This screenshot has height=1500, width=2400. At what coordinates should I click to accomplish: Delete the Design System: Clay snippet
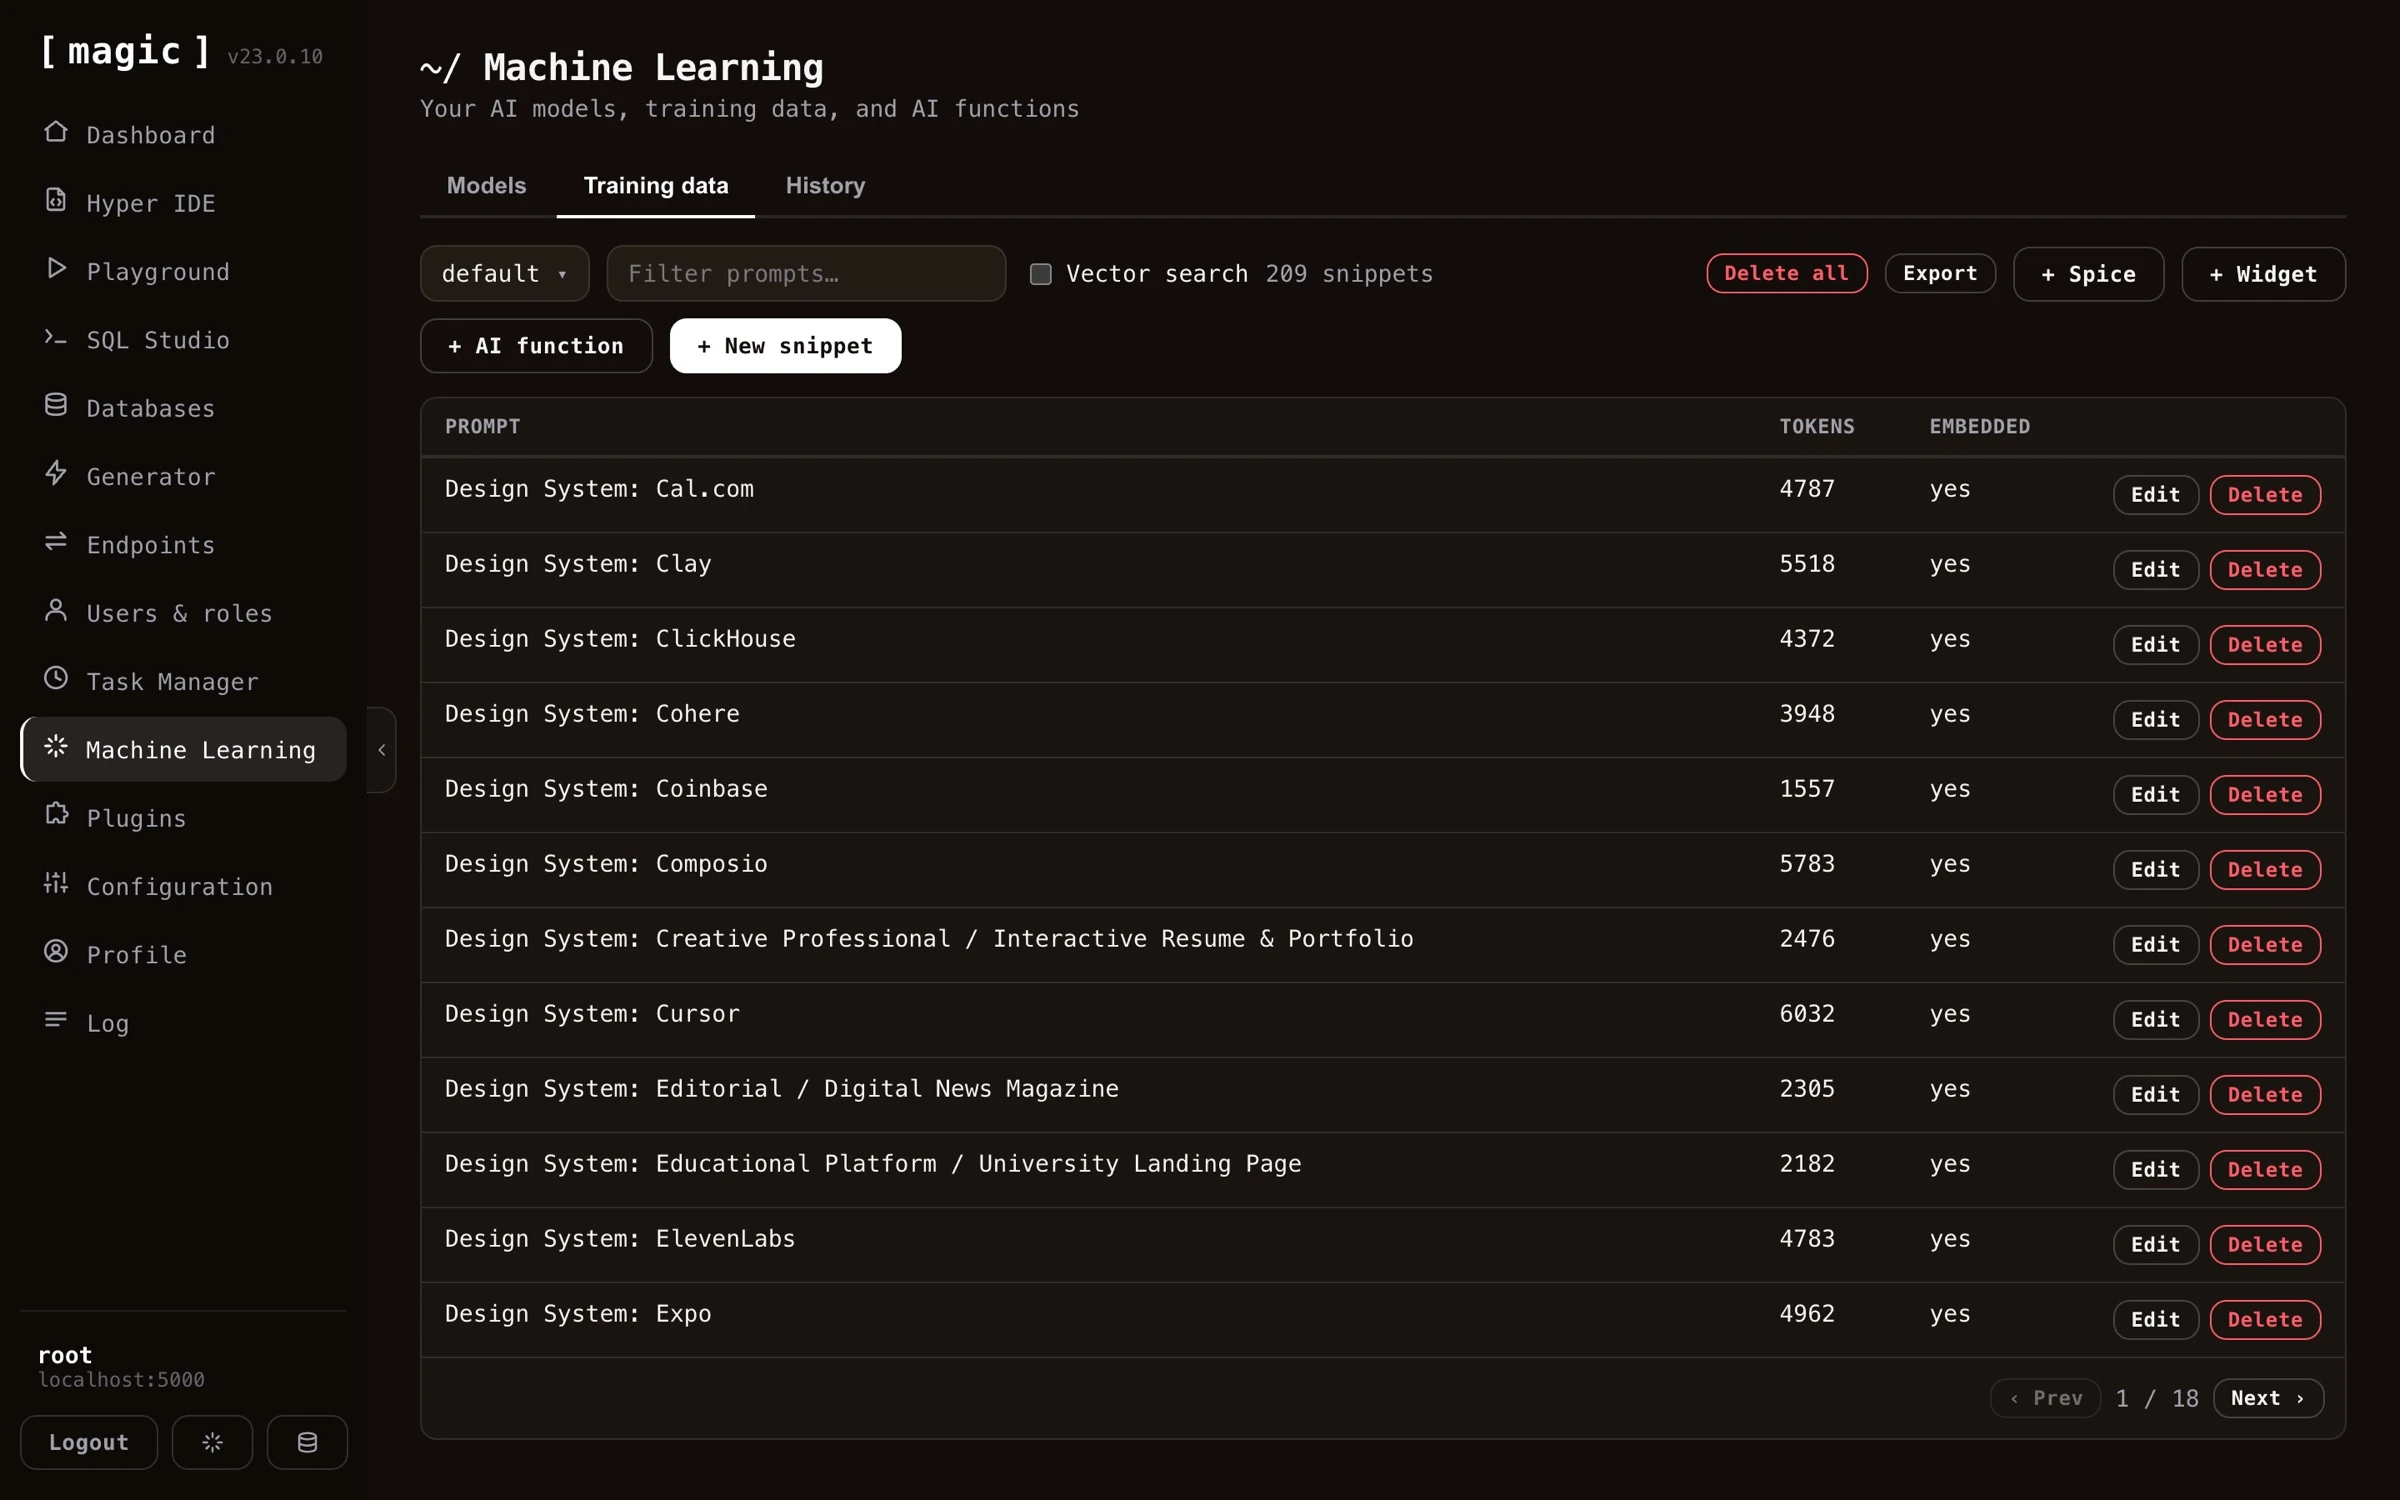[2265, 570]
